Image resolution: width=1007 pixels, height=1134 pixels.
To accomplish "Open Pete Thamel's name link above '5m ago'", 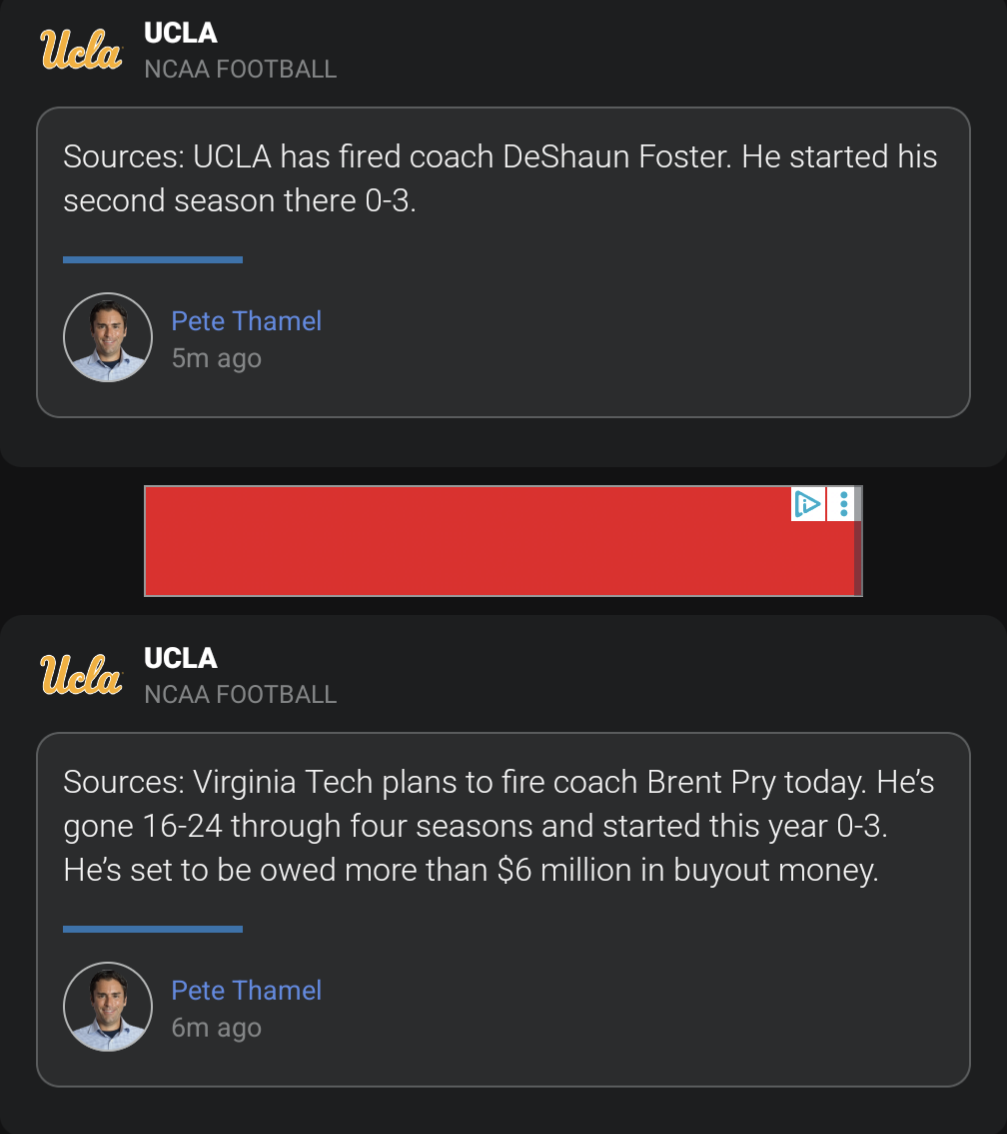I will 246,321.
